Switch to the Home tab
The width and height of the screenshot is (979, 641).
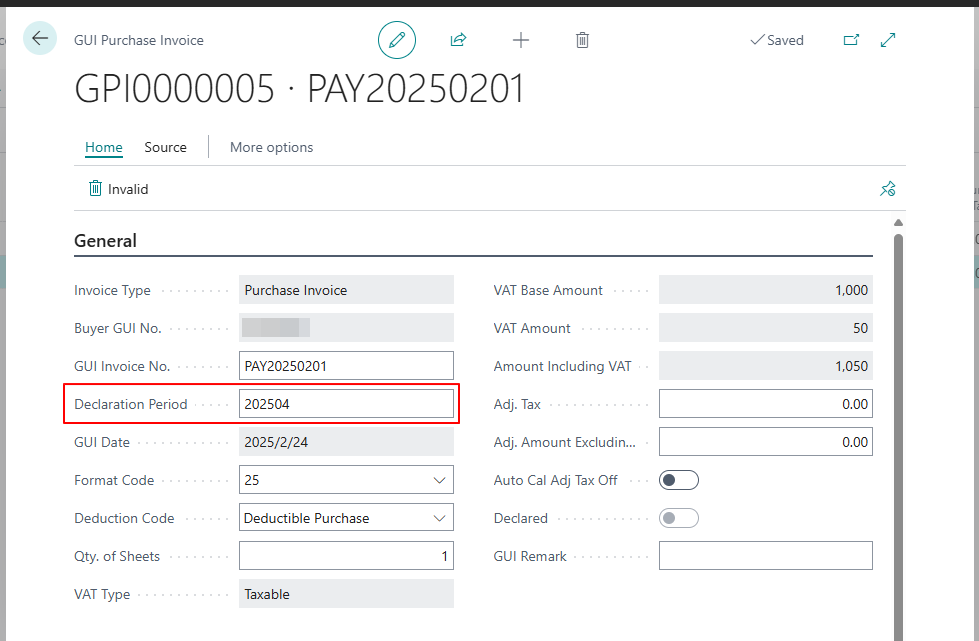tap(104, 147)
